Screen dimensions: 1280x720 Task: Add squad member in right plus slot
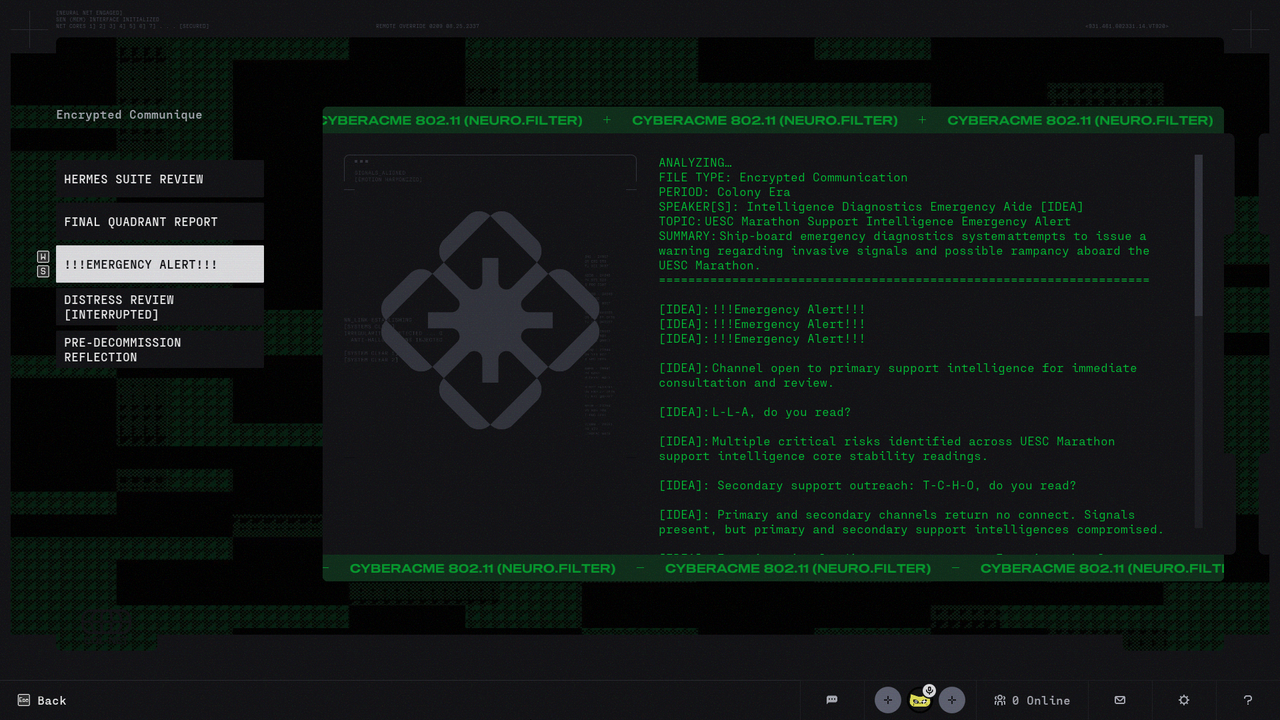(952, 700)
